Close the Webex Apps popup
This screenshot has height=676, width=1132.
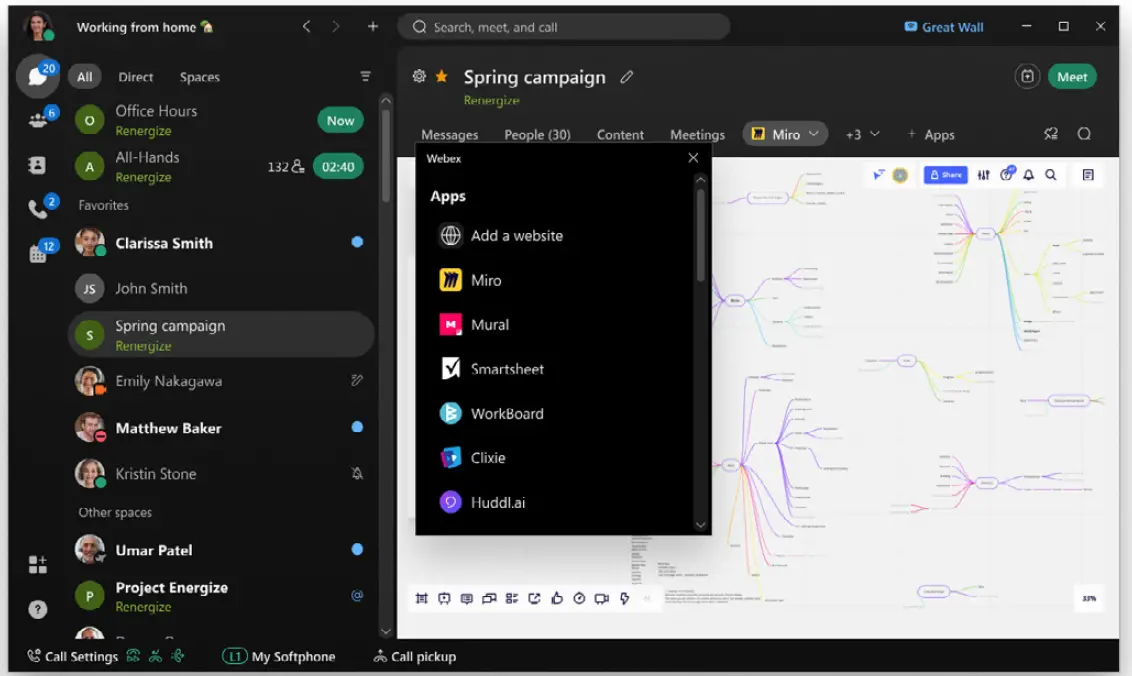coord(693,157)
